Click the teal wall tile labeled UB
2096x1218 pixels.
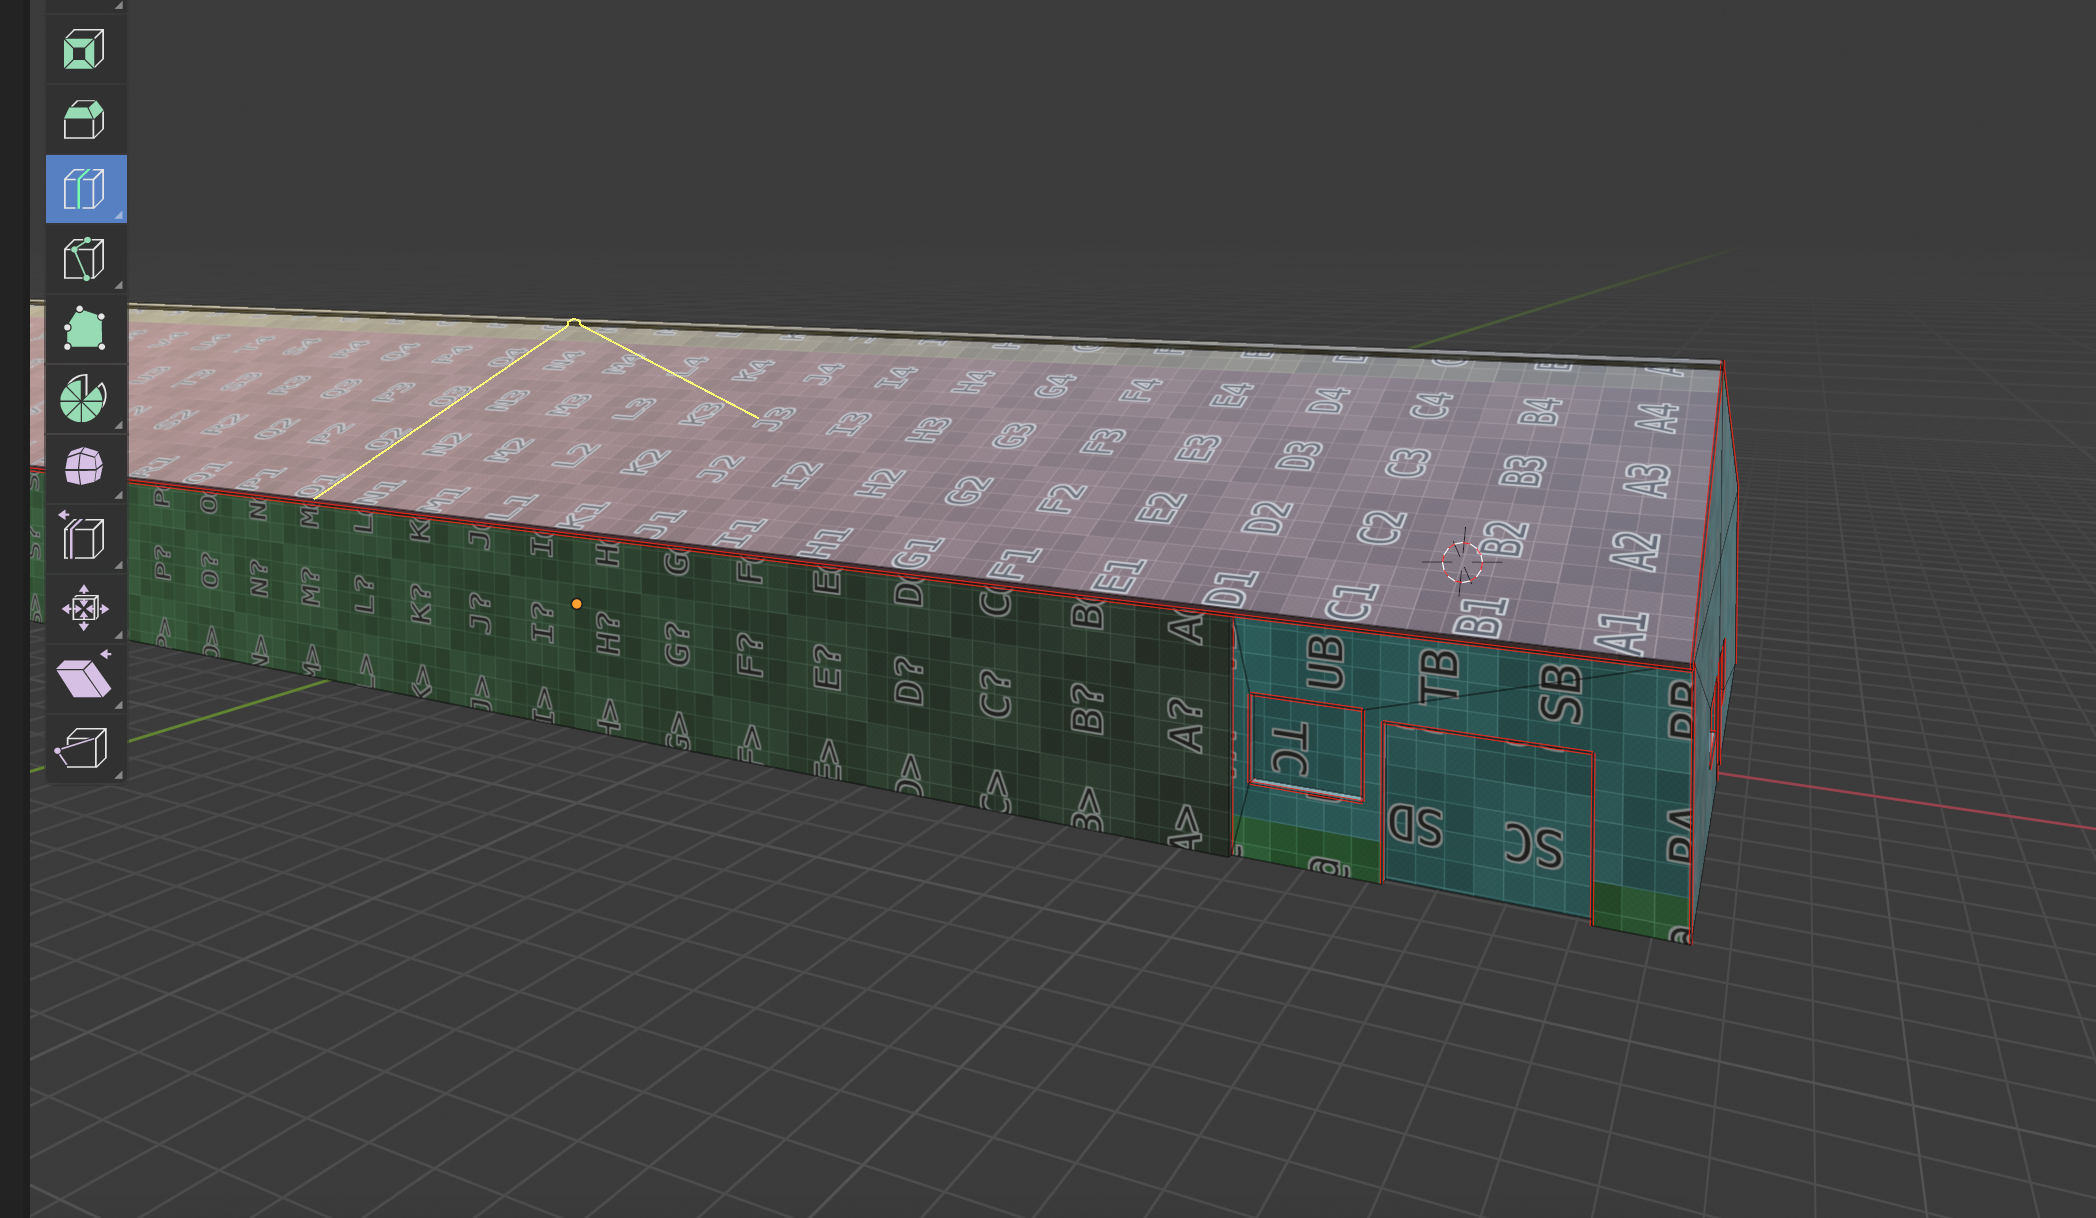1326,662
